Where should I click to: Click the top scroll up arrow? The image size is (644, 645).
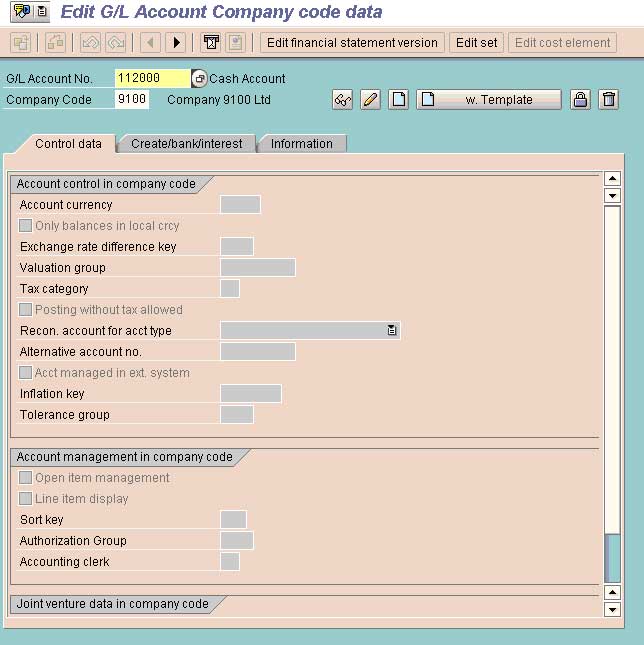(612, 179)
